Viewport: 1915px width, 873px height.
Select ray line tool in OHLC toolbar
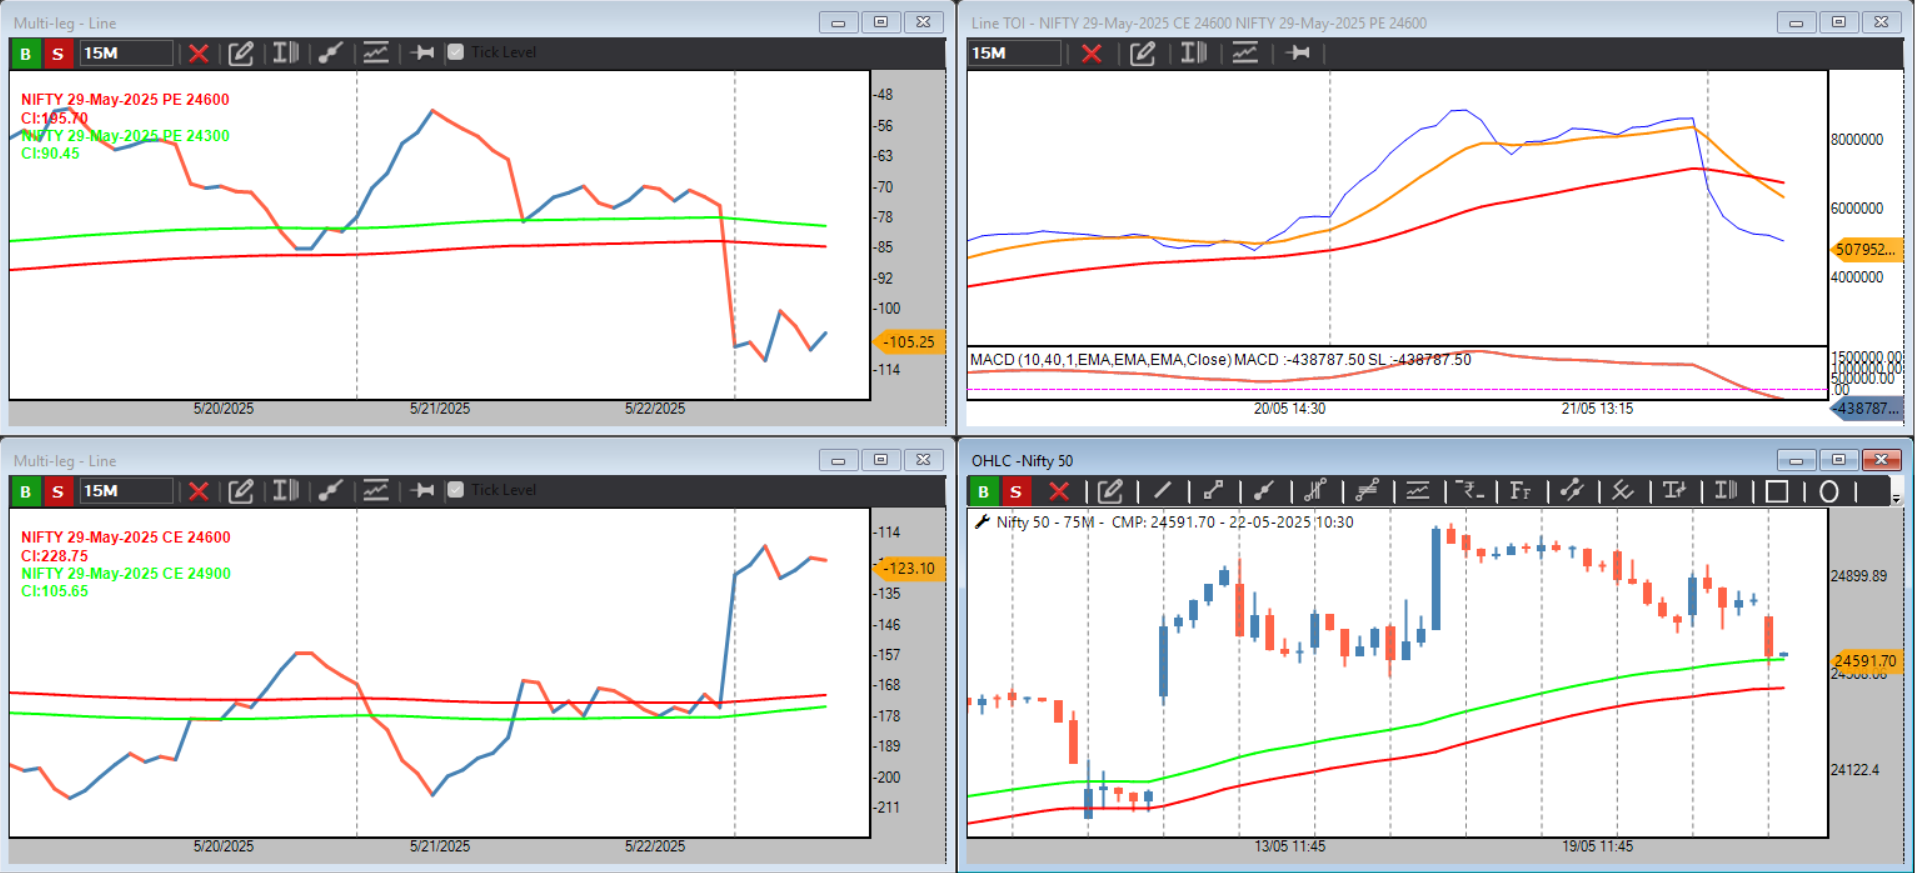(1264, 490)
